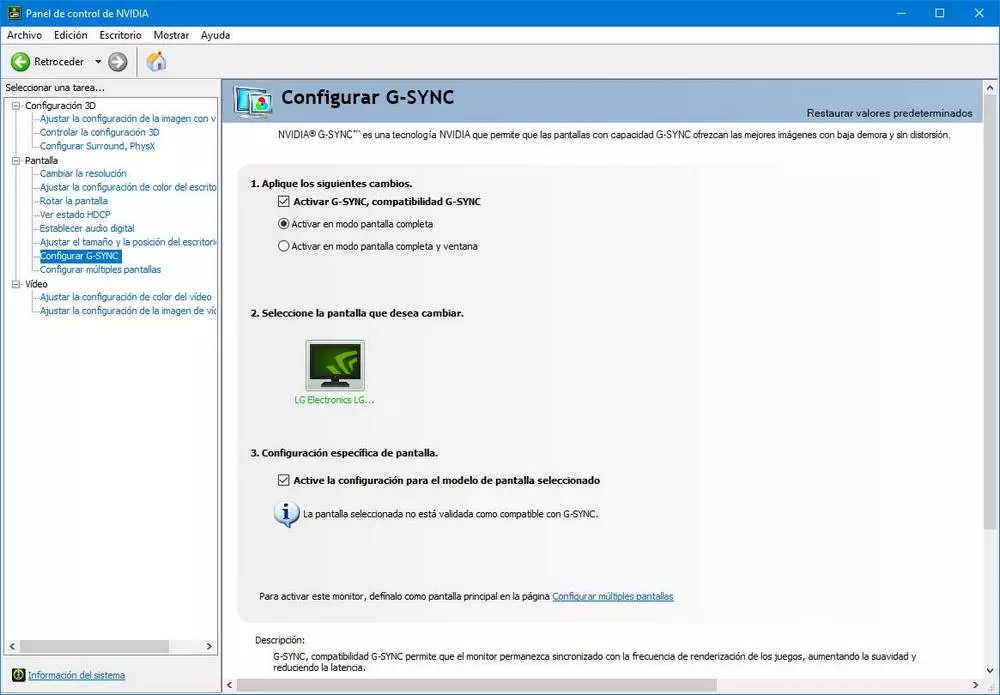Close the Panel de control de NVIDIA window

pos(979,13)
